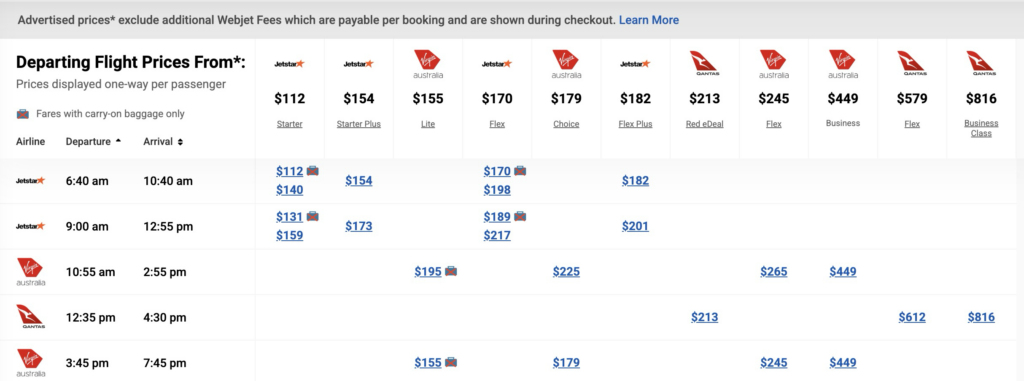Click the carry-on baggage icon beside the $112 fare
Viewport: 1024px width, 381px height.
[313, 171]
